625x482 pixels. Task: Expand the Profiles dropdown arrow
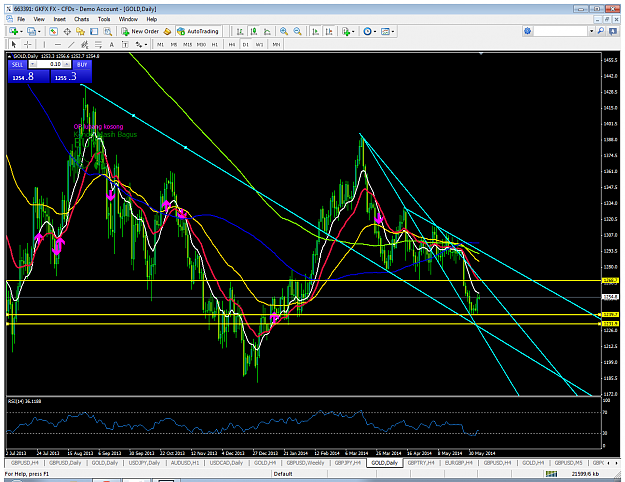click(x=39, y=31)
